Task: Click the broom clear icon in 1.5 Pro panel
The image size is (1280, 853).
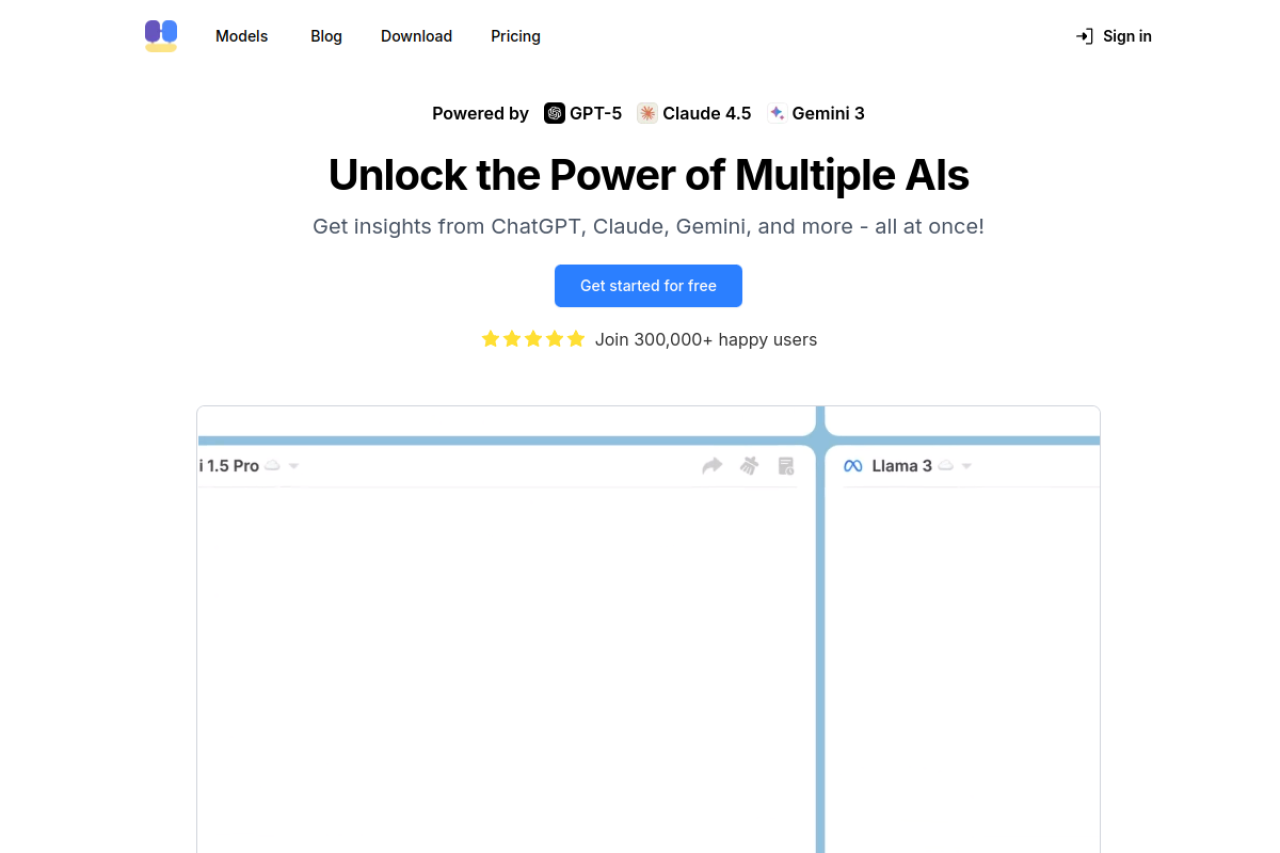Action: click(x=749, y=466)
